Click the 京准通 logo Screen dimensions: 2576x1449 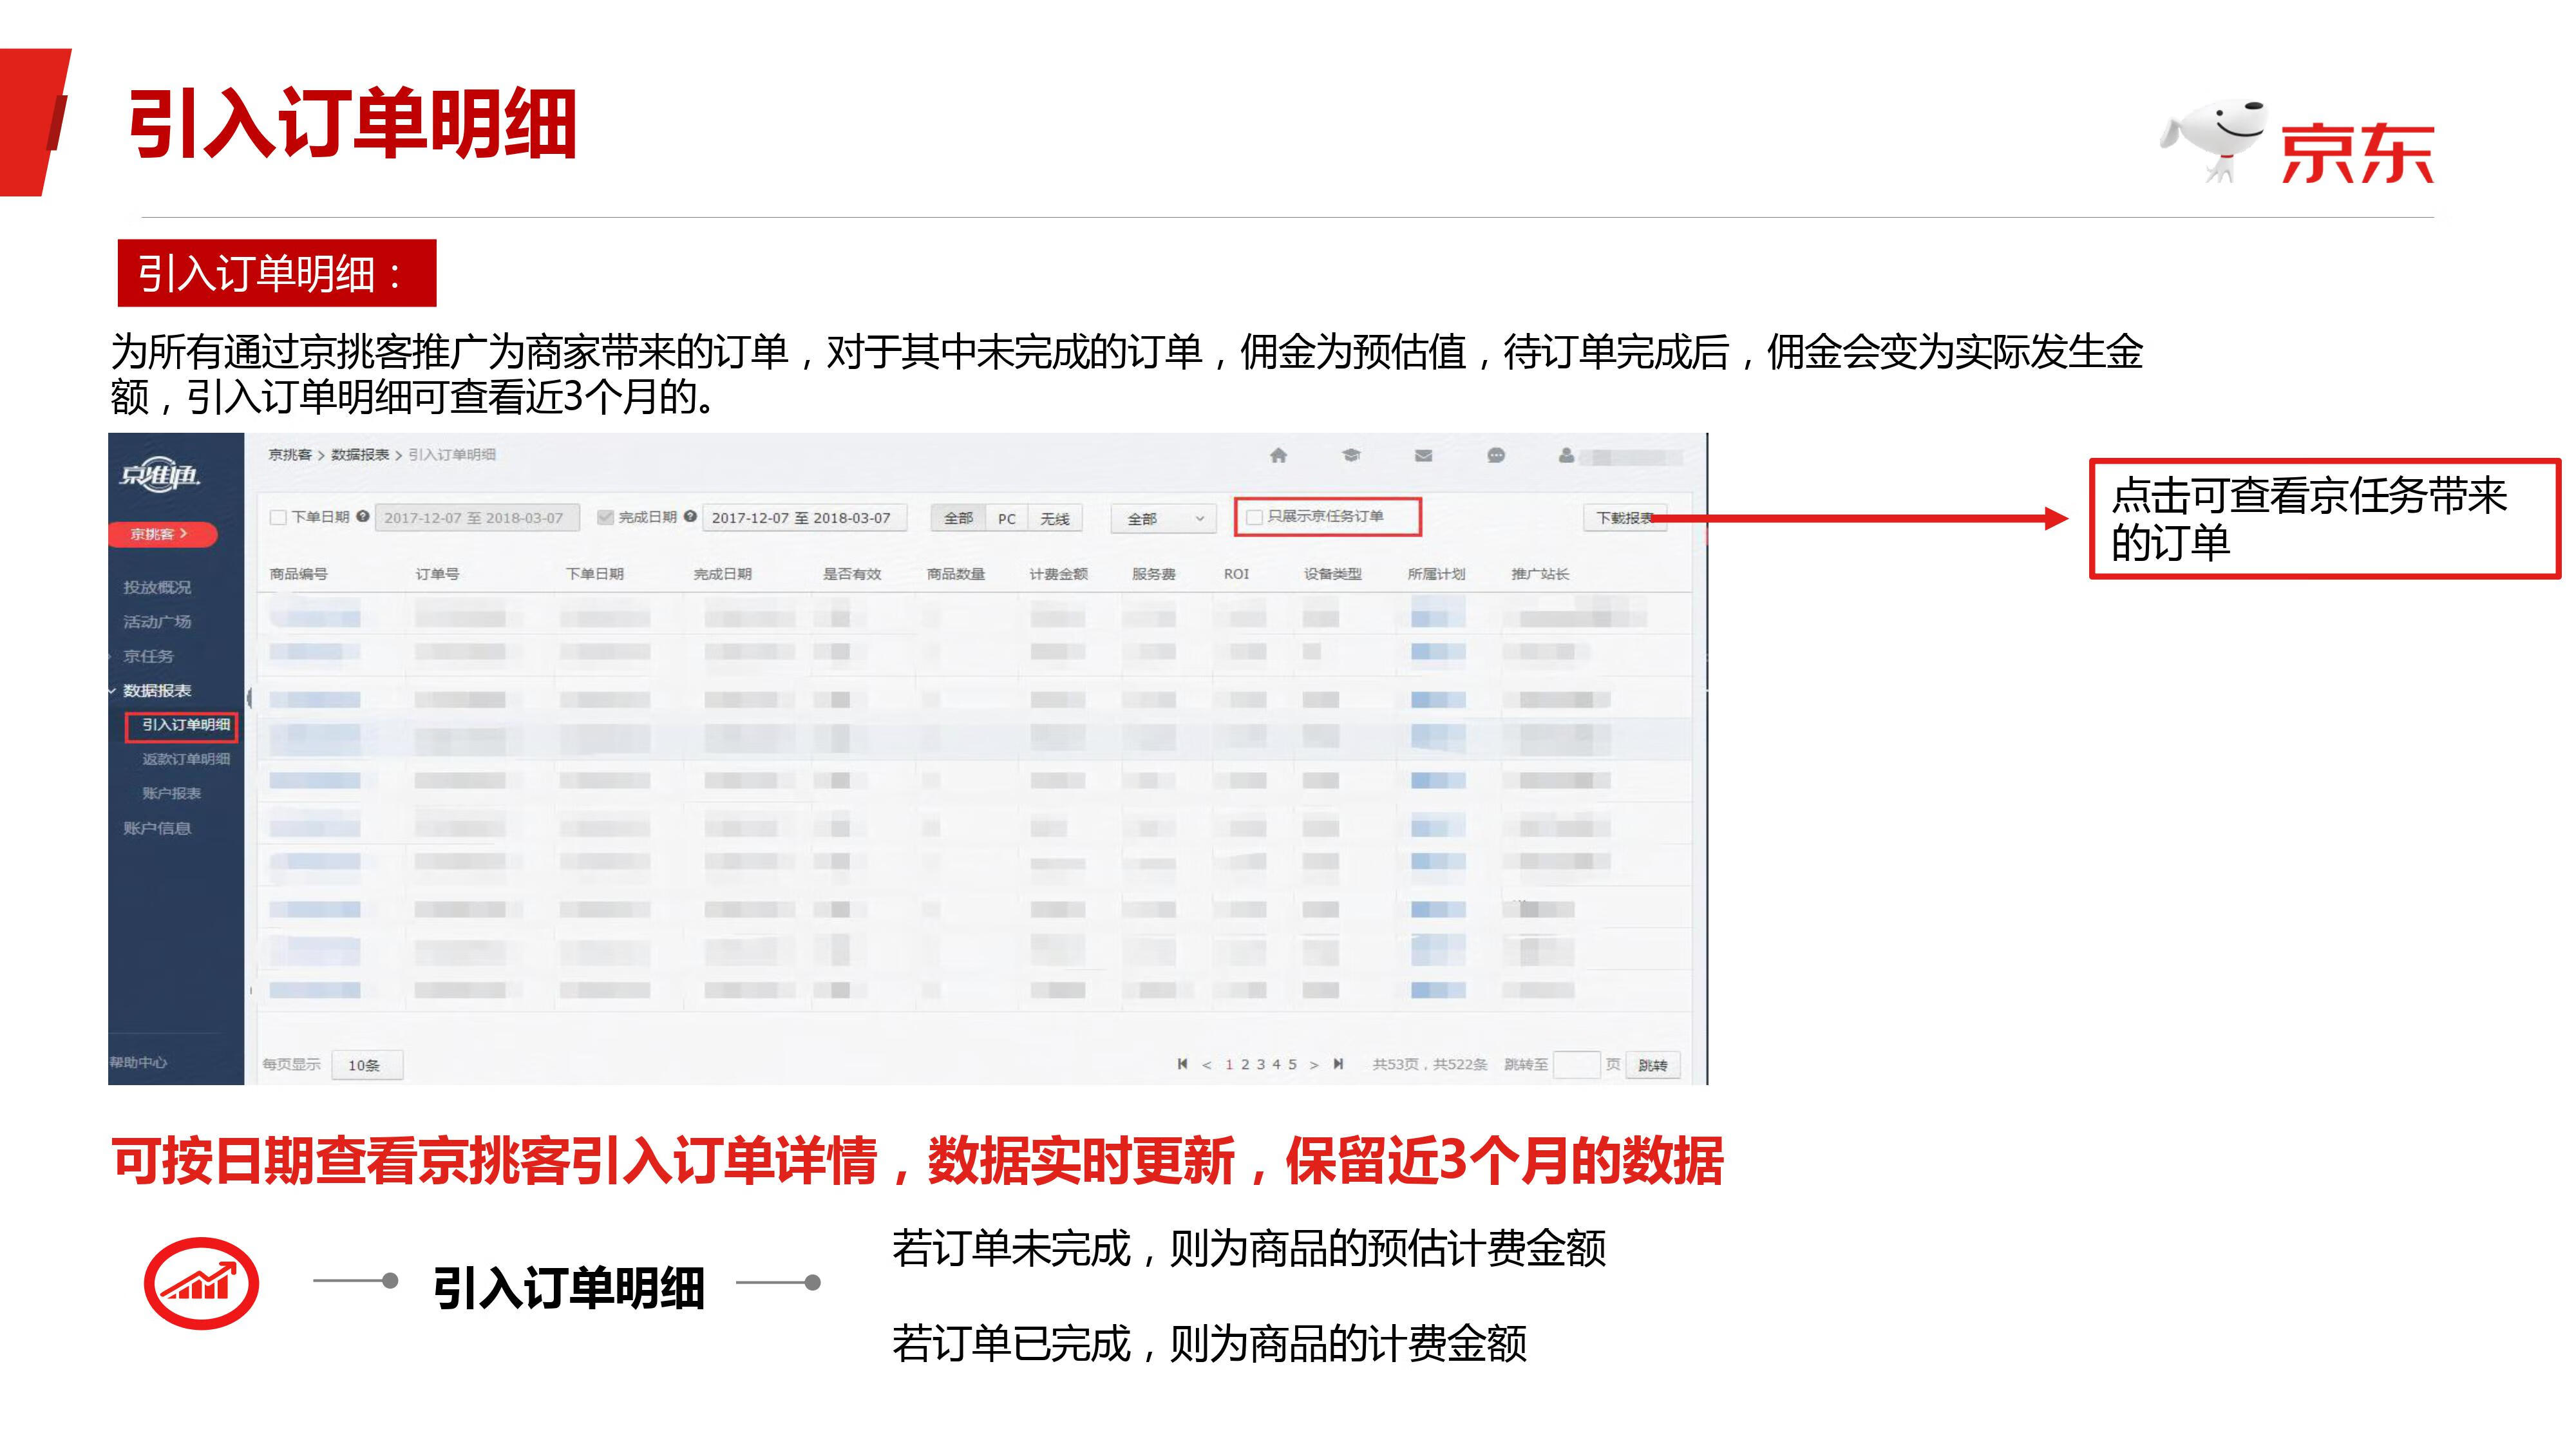click(159, 475)
